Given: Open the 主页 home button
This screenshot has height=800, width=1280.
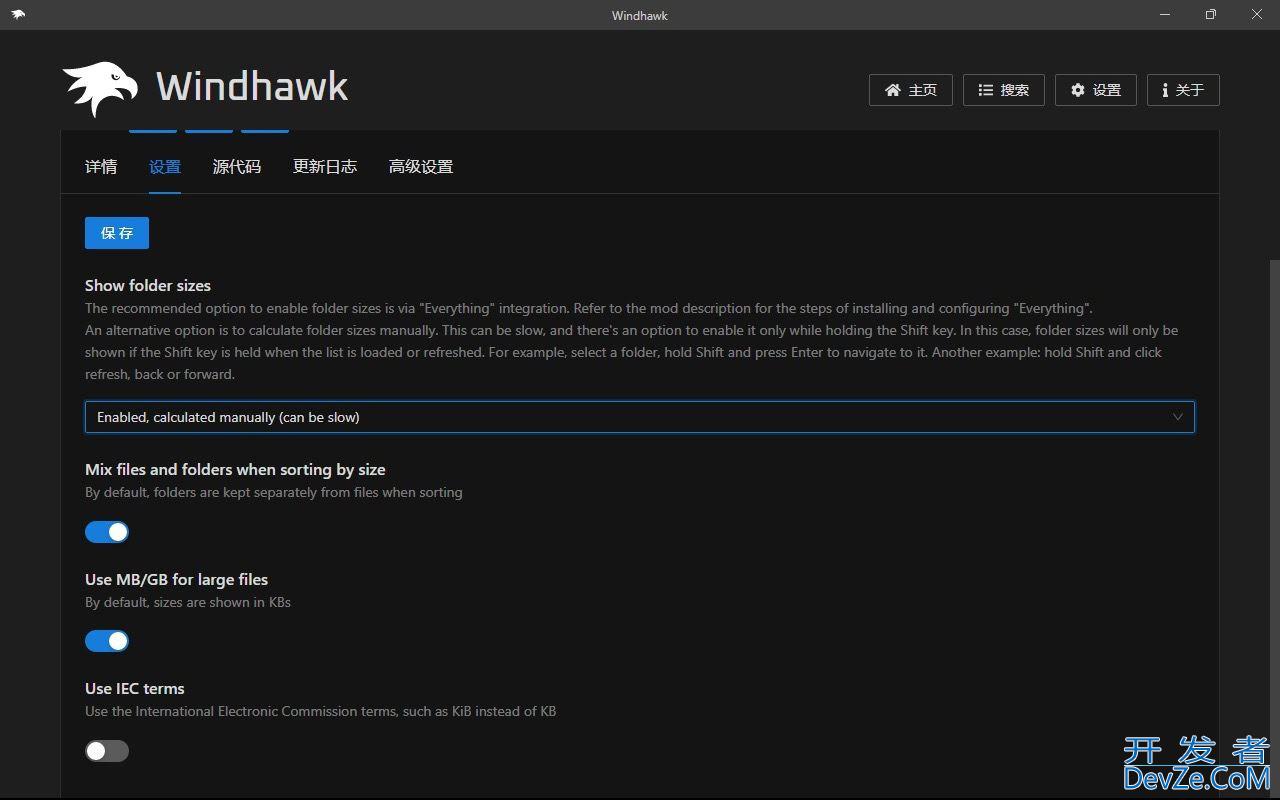Looking at the screenshot, I should pos(910,90).
